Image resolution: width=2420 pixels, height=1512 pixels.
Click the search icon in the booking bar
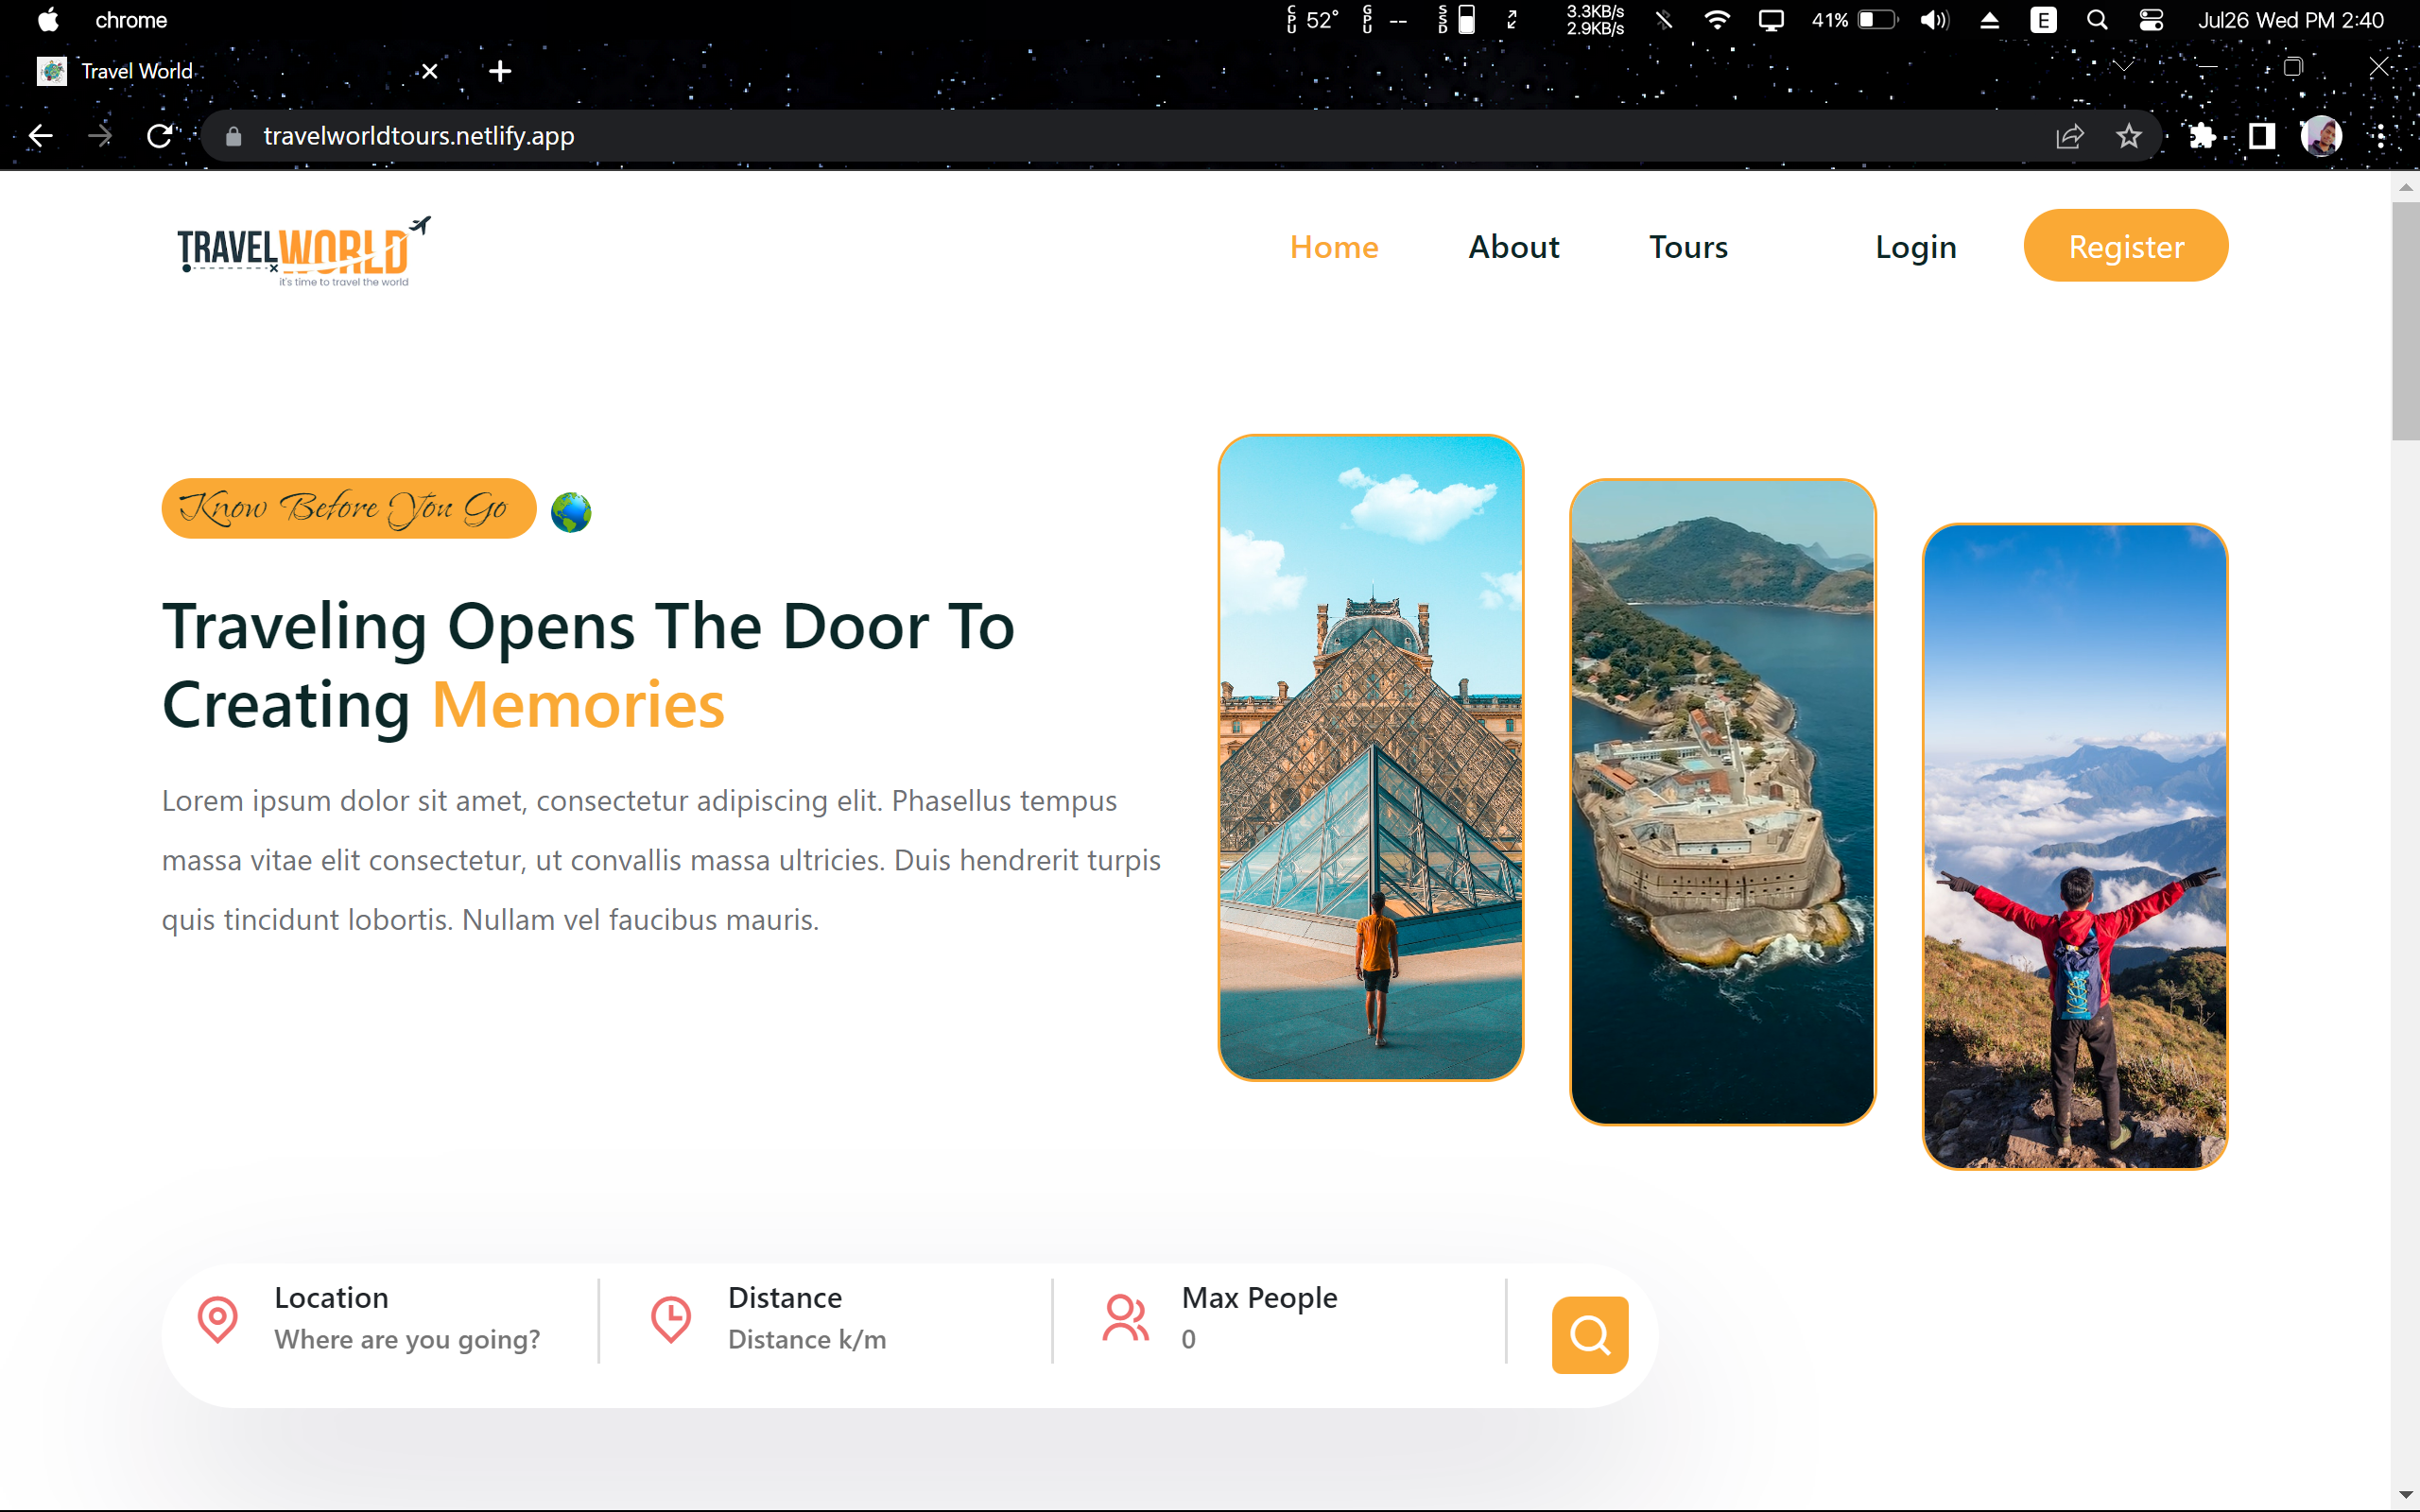click(1589, 1334)
